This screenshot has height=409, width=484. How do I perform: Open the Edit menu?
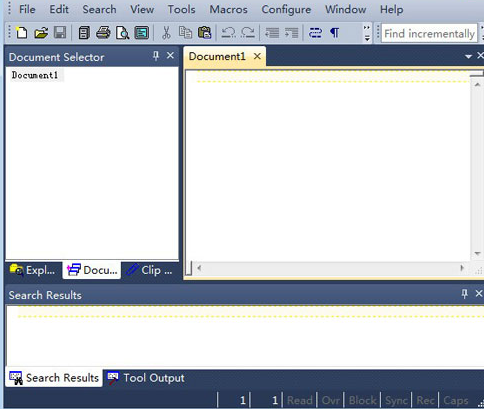tap(59, 9)
